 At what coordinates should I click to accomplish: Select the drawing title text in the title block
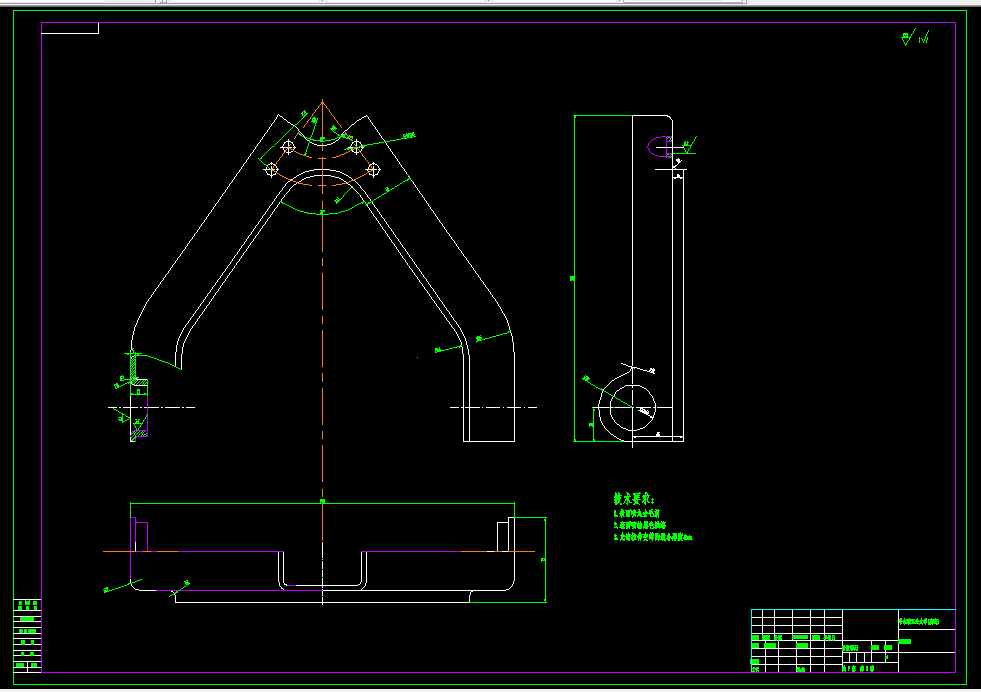click(x=918, y=621)
